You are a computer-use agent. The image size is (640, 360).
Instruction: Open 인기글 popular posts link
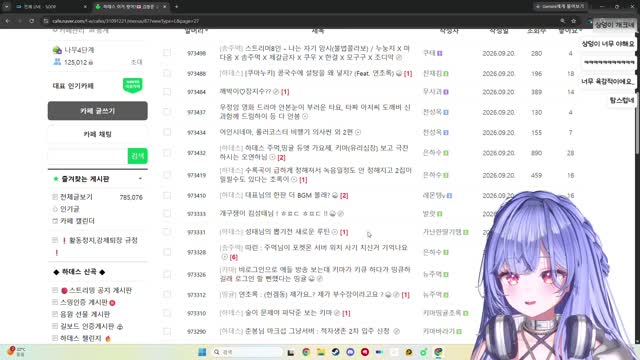pyautogui.click(x=70, y=209)
